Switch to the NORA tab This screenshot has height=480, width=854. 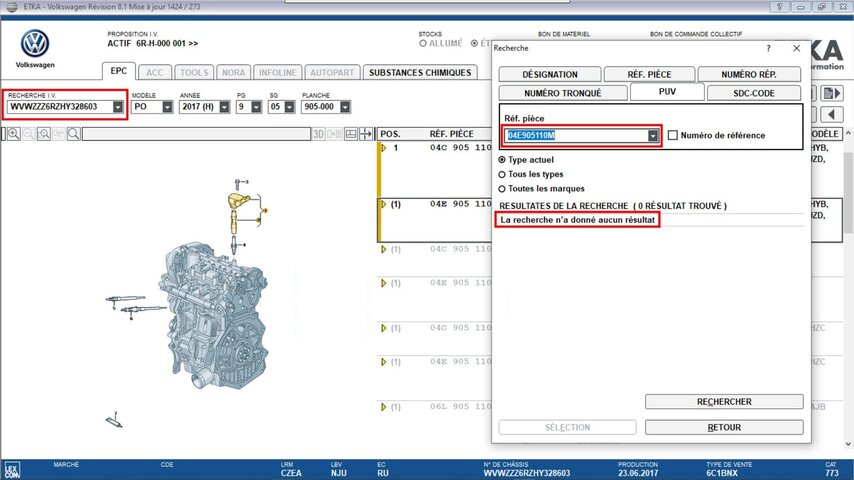[234, 72]
